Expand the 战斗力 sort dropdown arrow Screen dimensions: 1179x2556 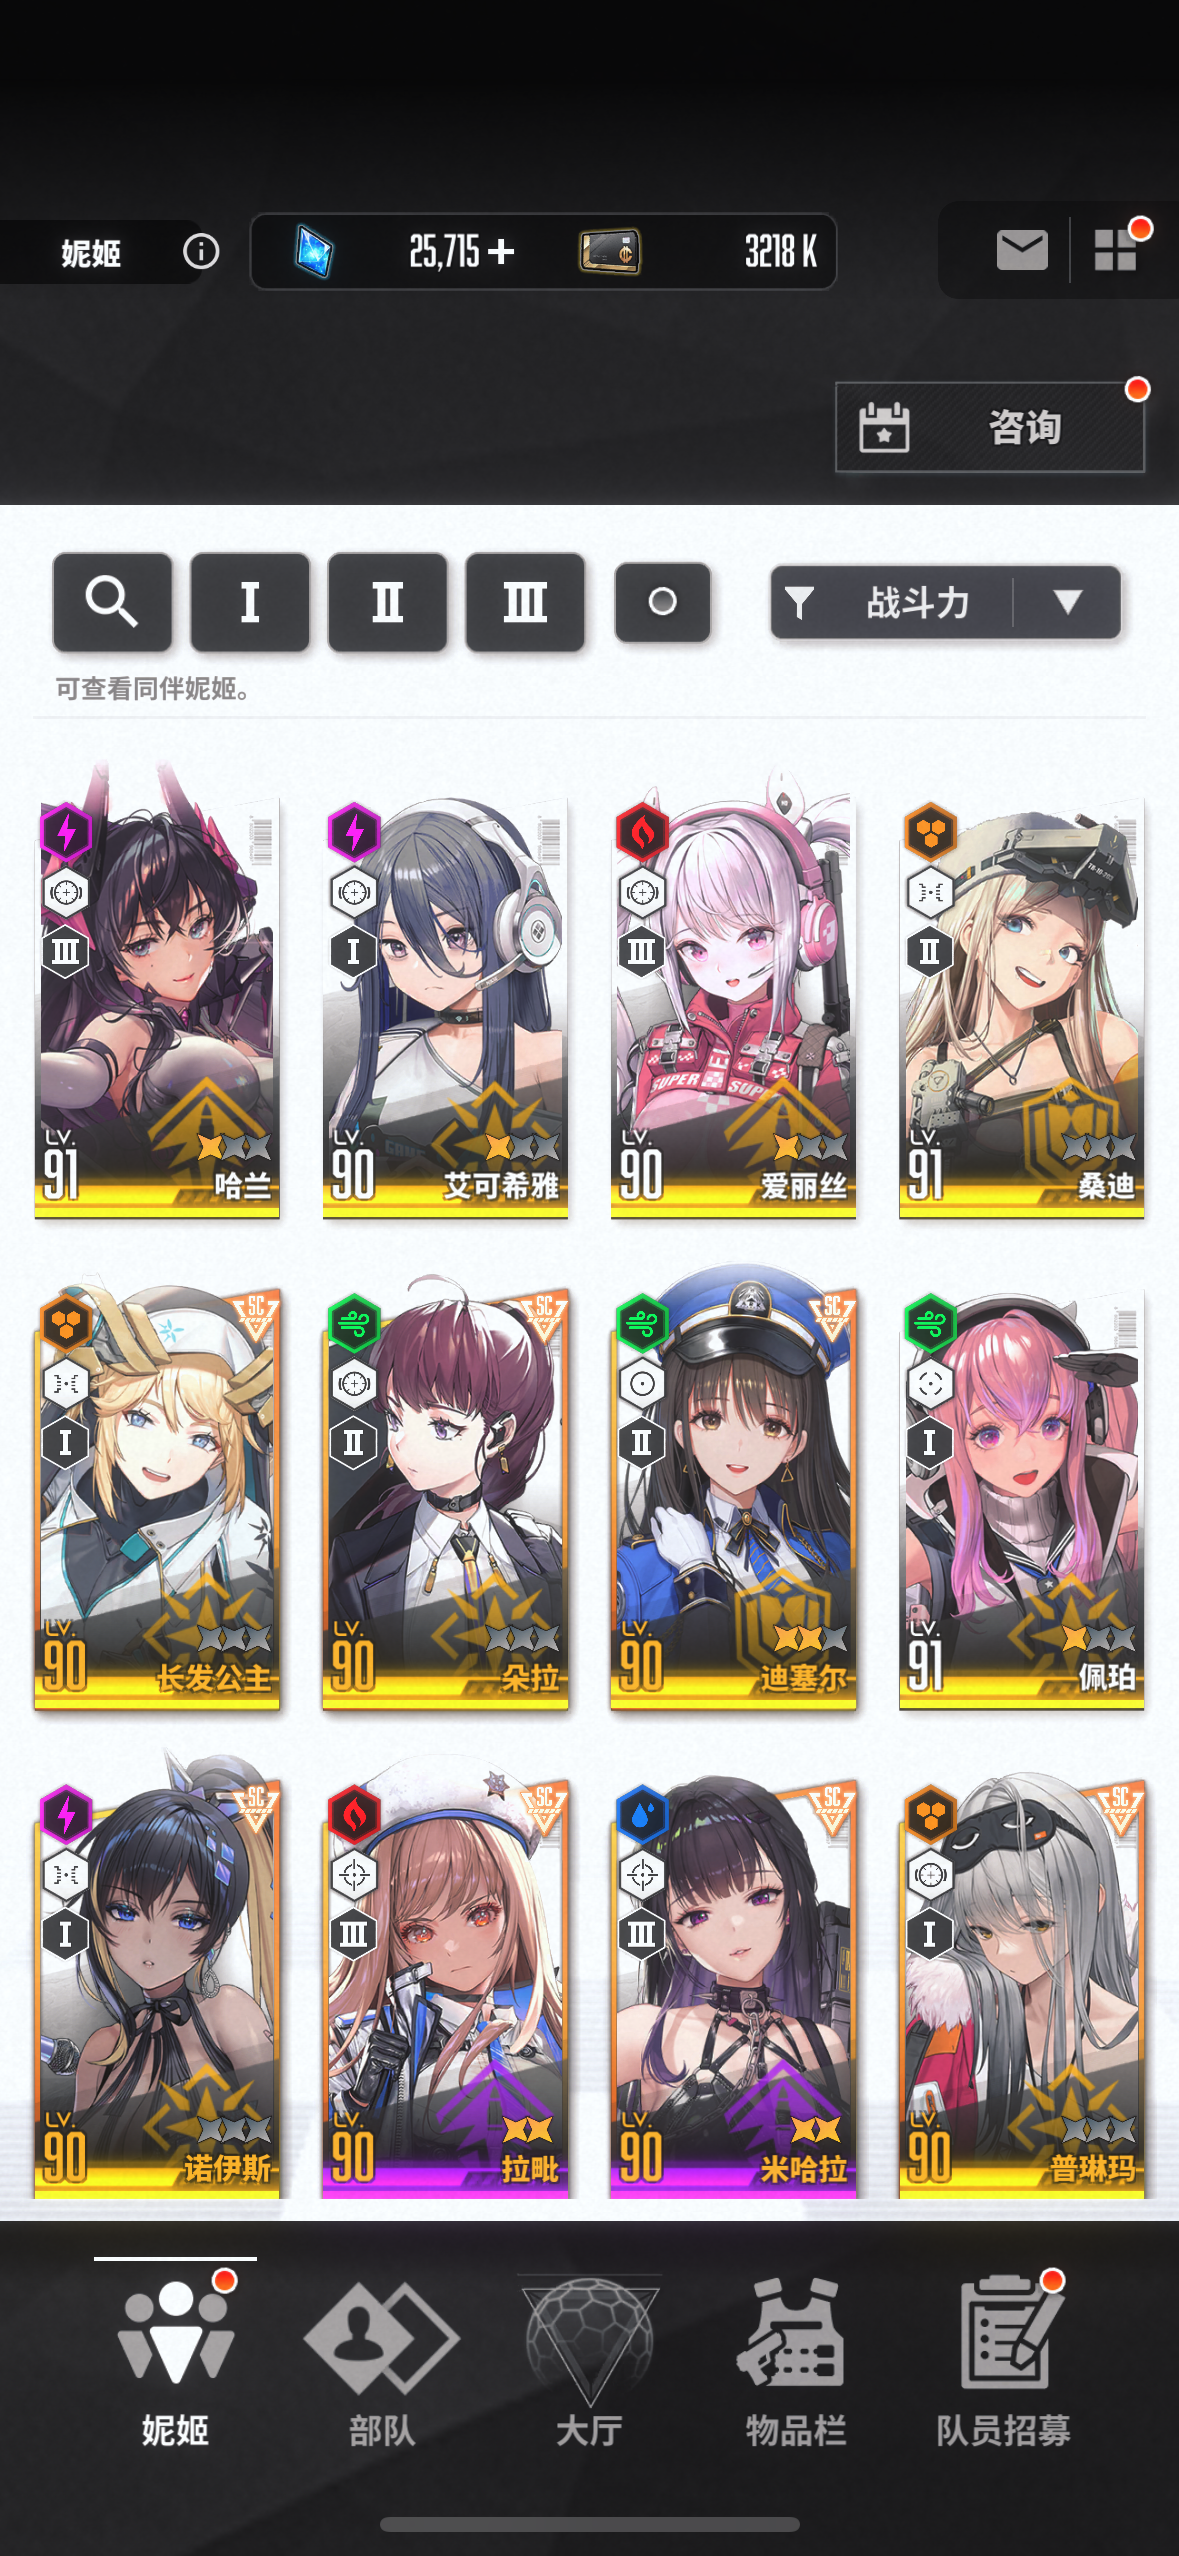click(x=1068, y=602)
